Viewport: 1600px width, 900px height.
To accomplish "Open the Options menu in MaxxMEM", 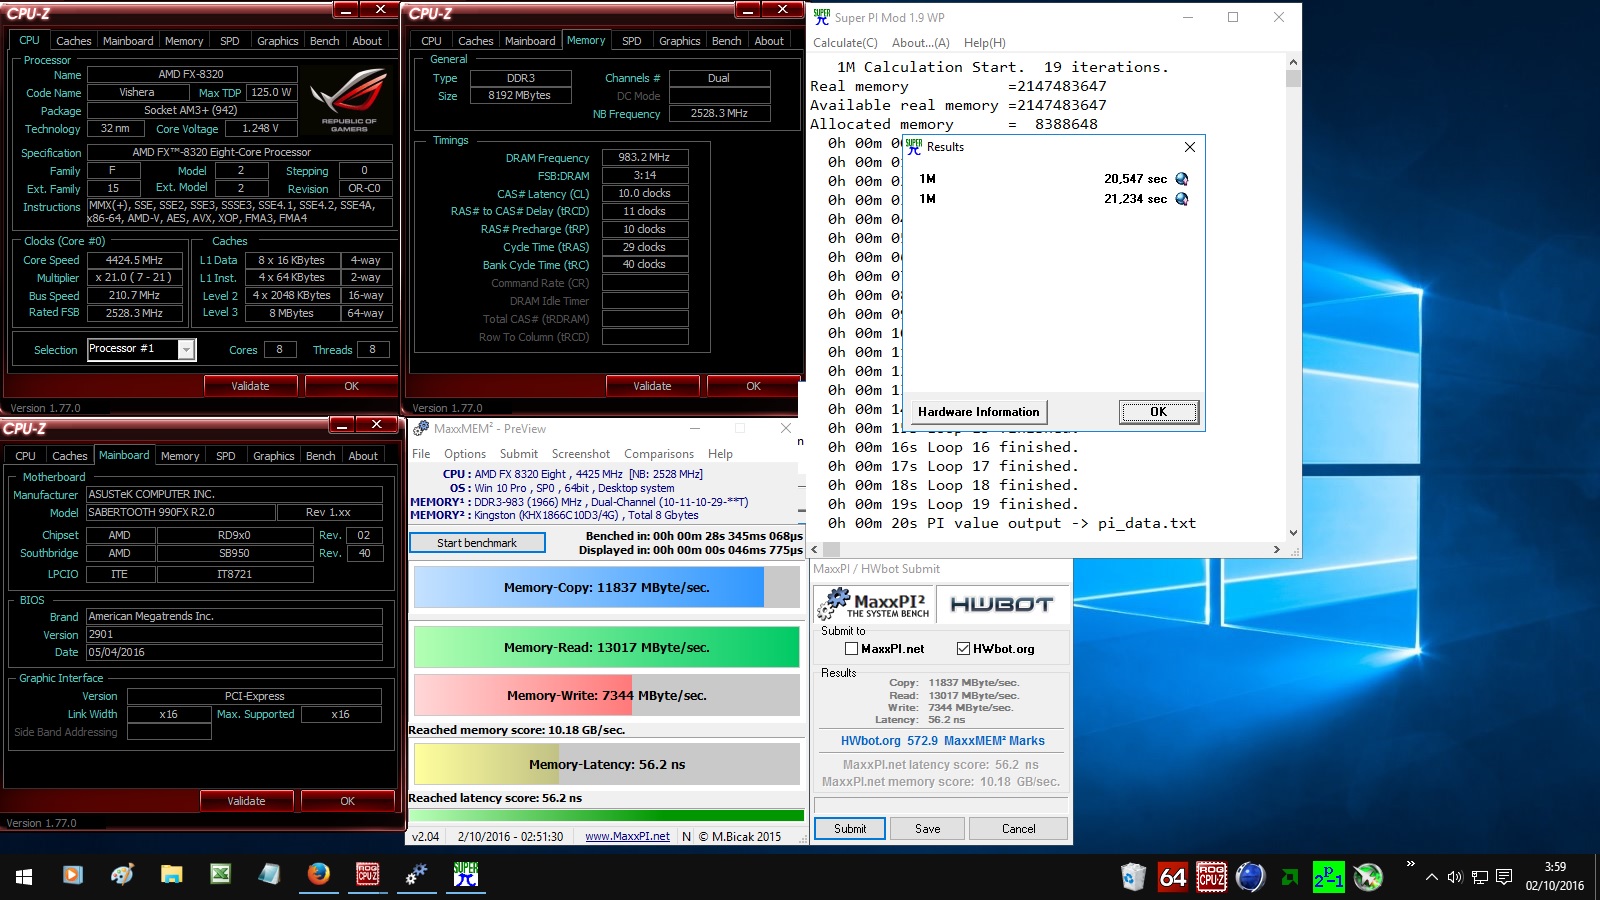I will click(465, 454).
